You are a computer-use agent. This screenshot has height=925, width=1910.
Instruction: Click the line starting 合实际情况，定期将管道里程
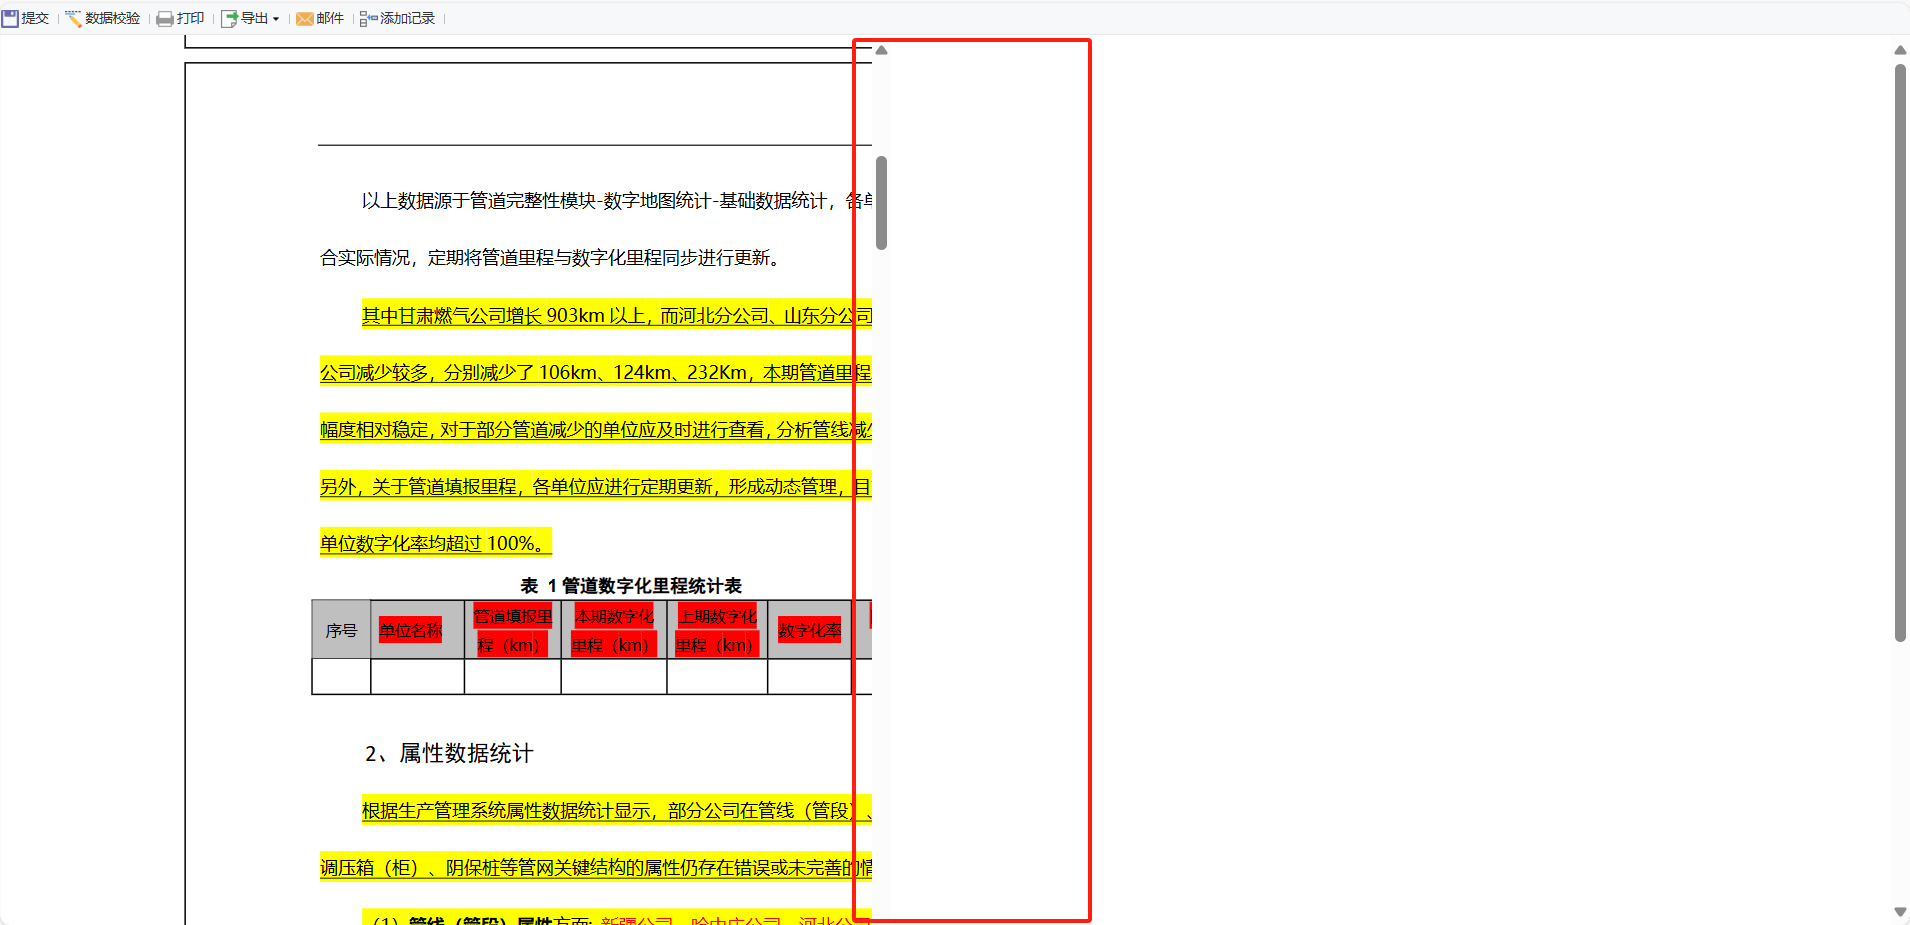pyautogui.click(x=550, y=258)
